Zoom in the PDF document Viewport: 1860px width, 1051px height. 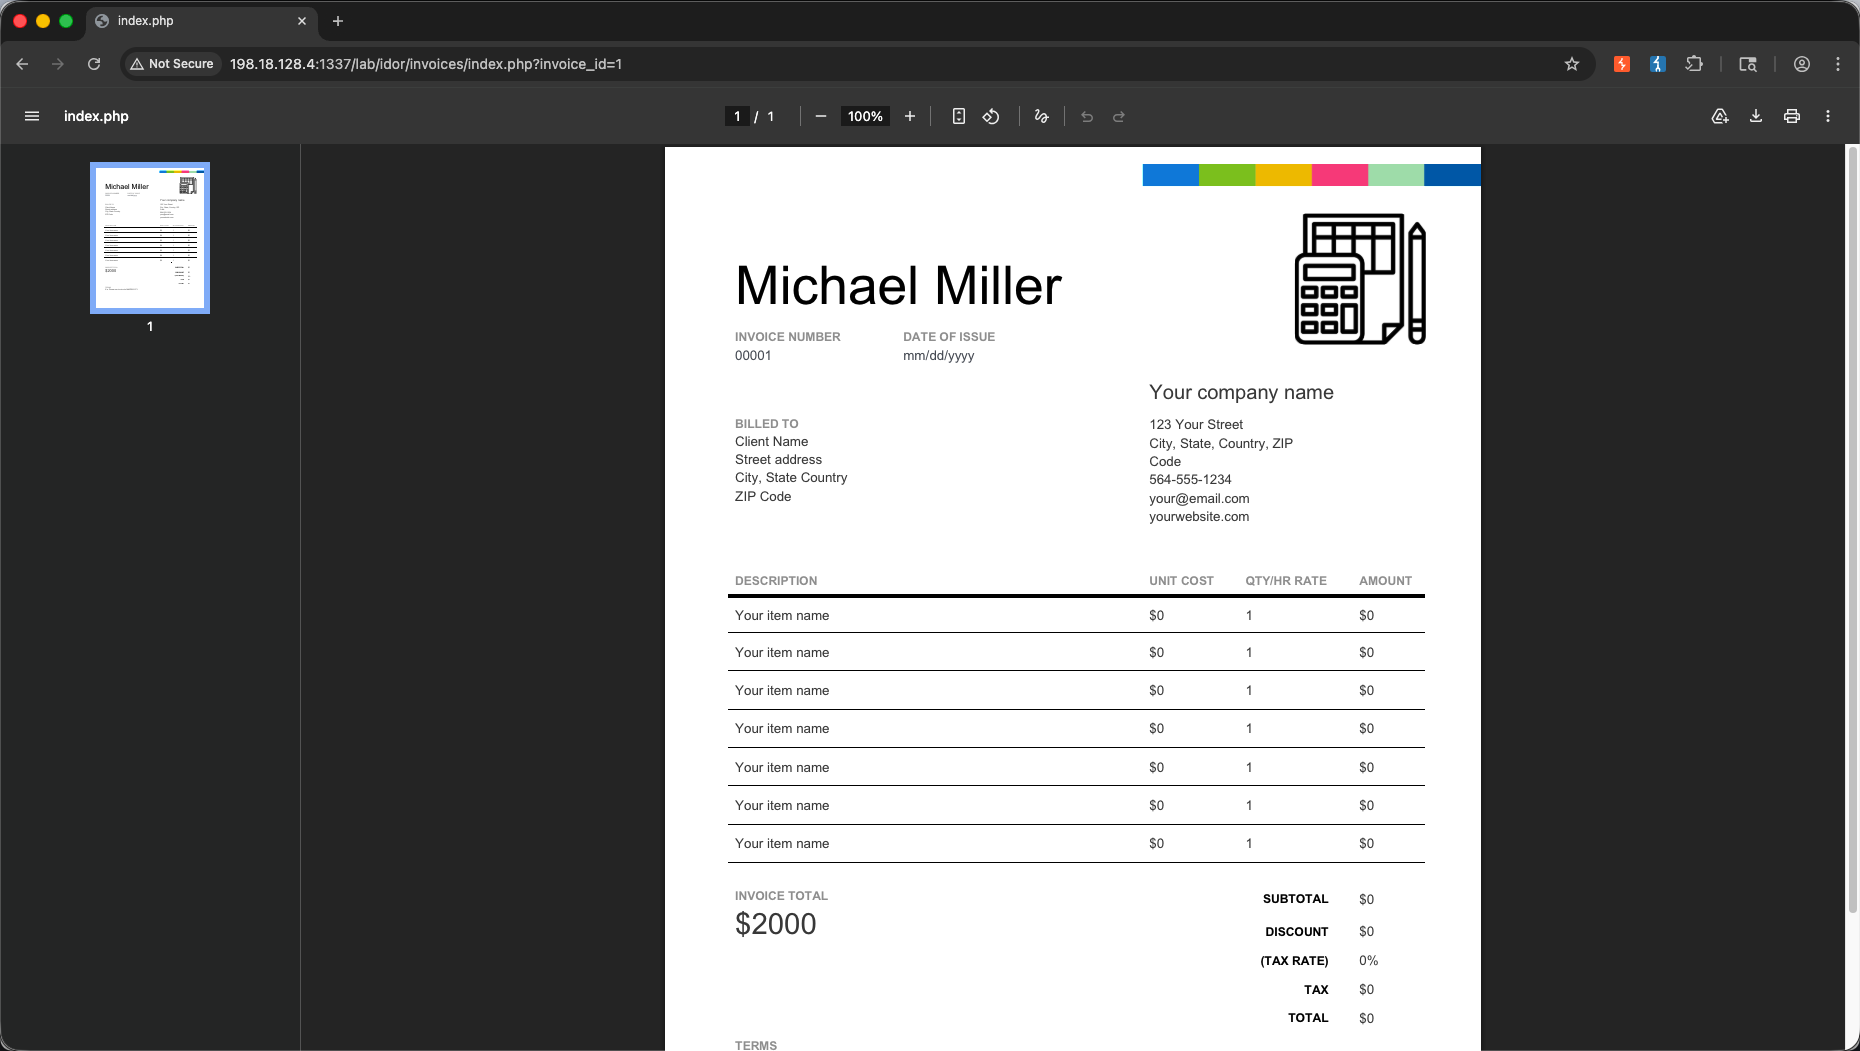910,116
